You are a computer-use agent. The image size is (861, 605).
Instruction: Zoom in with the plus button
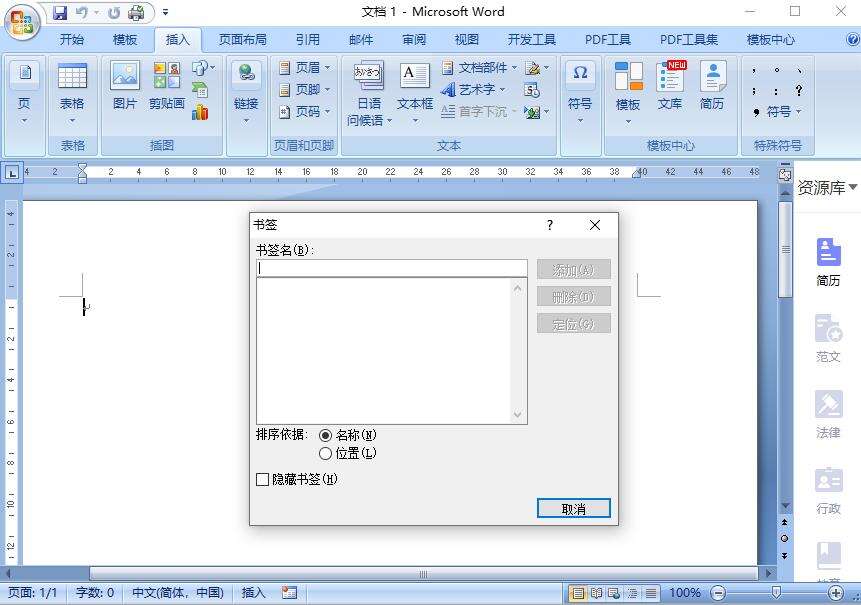(835, 593)
